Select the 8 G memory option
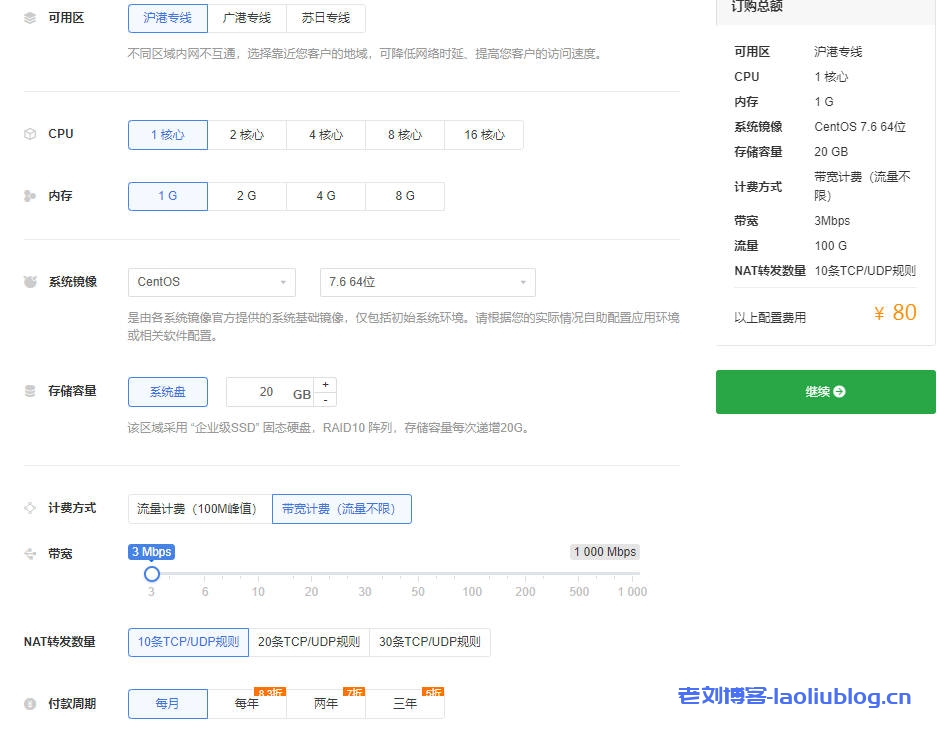Image resolution: width=937 pixels, height=734 pixels. (405, 196)
